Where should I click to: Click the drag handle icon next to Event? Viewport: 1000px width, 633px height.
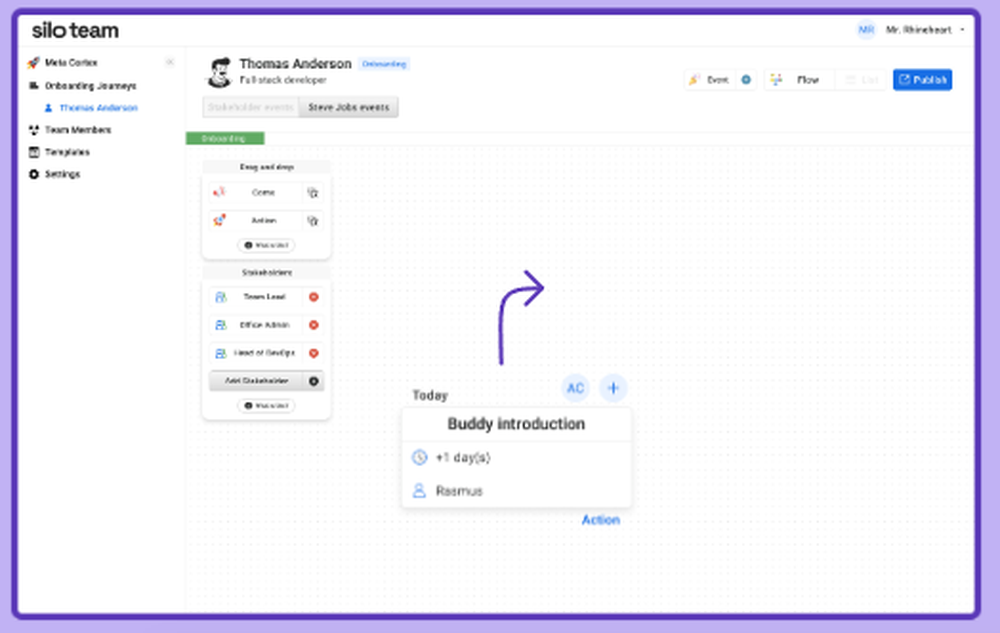tap(315, 192)
